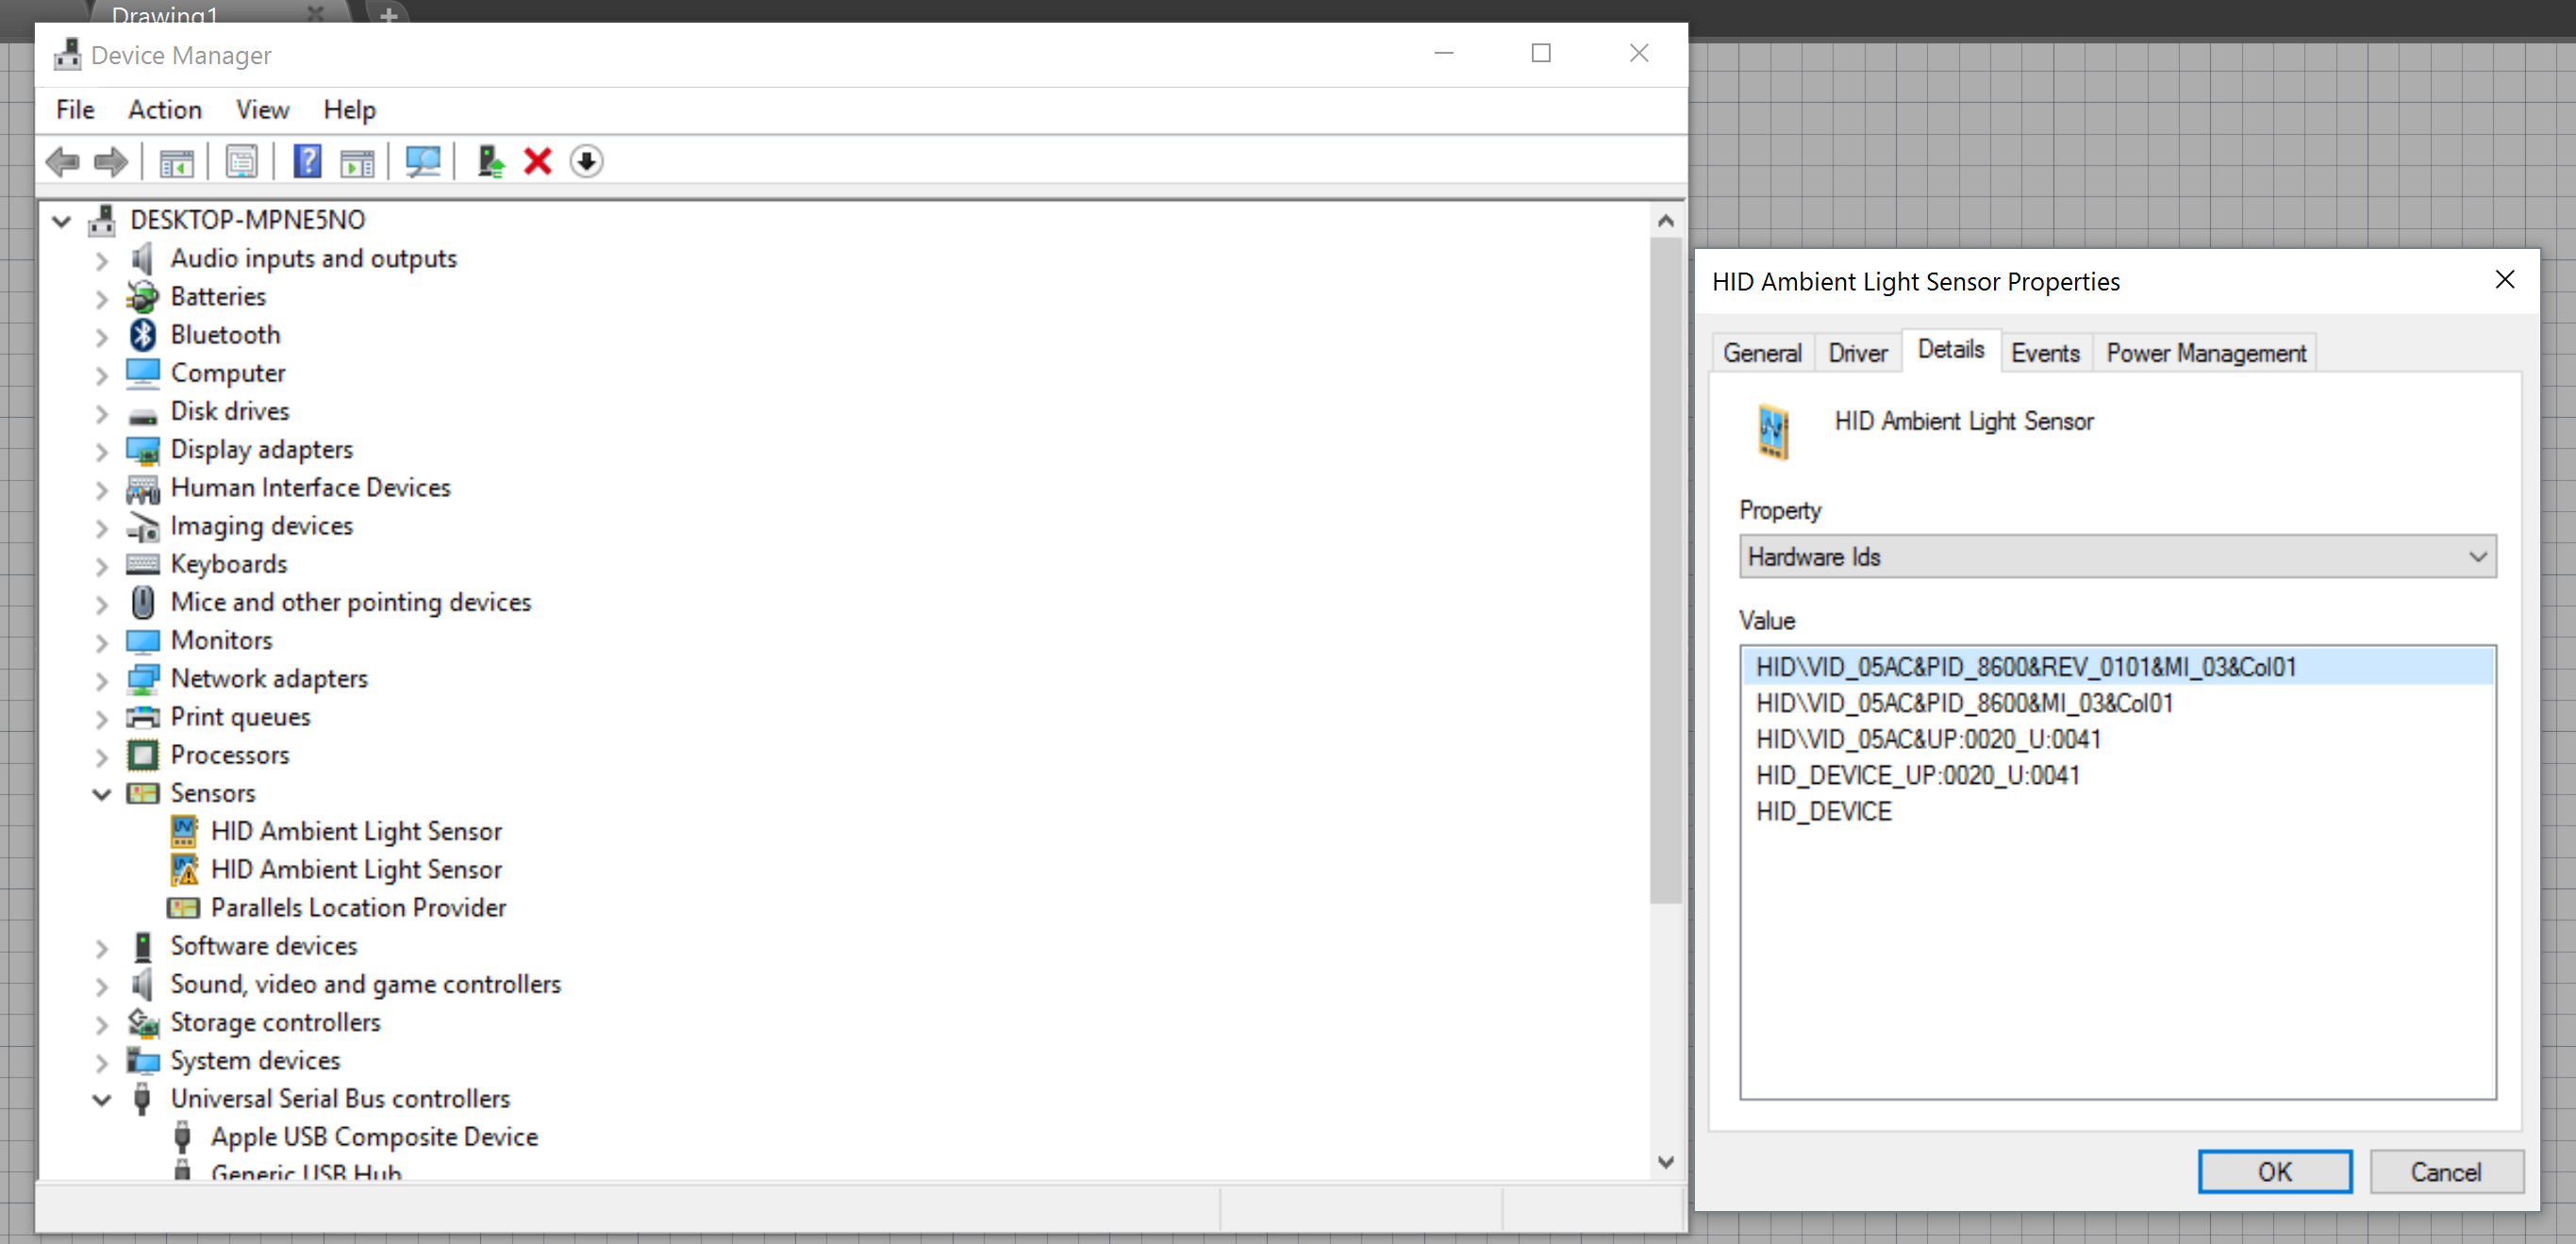2576x1244 pixels.
Task: Open the Action menu
Action: click(164, 109)
